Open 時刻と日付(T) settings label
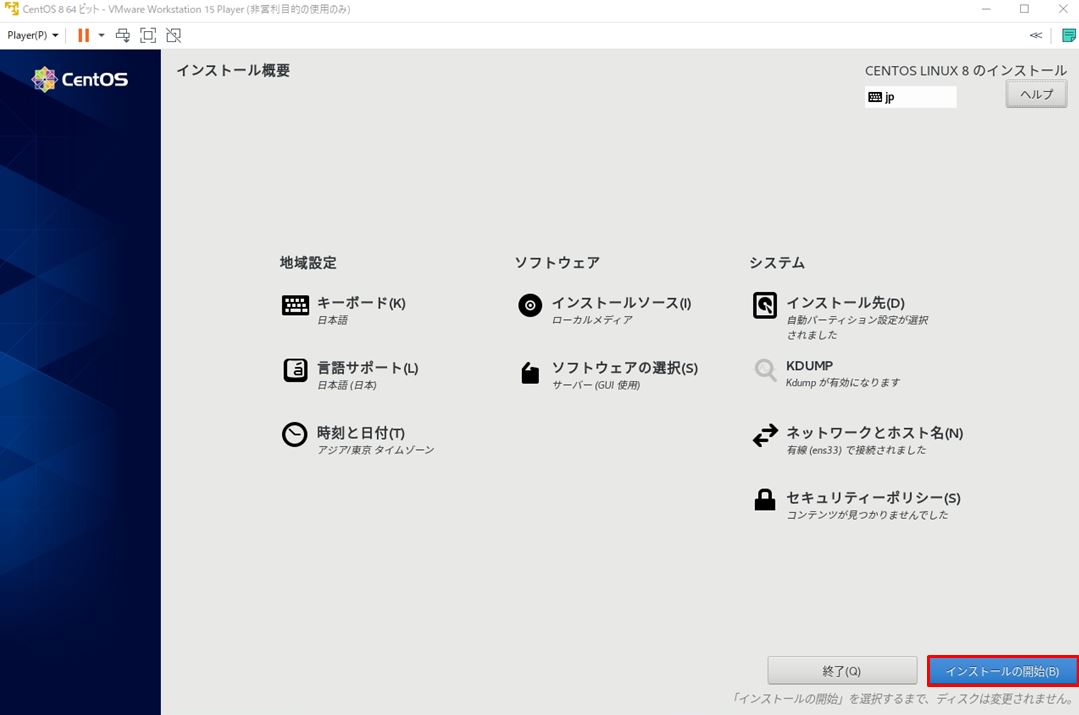Viewport: 1079px width, 715px height. [361, 433]
